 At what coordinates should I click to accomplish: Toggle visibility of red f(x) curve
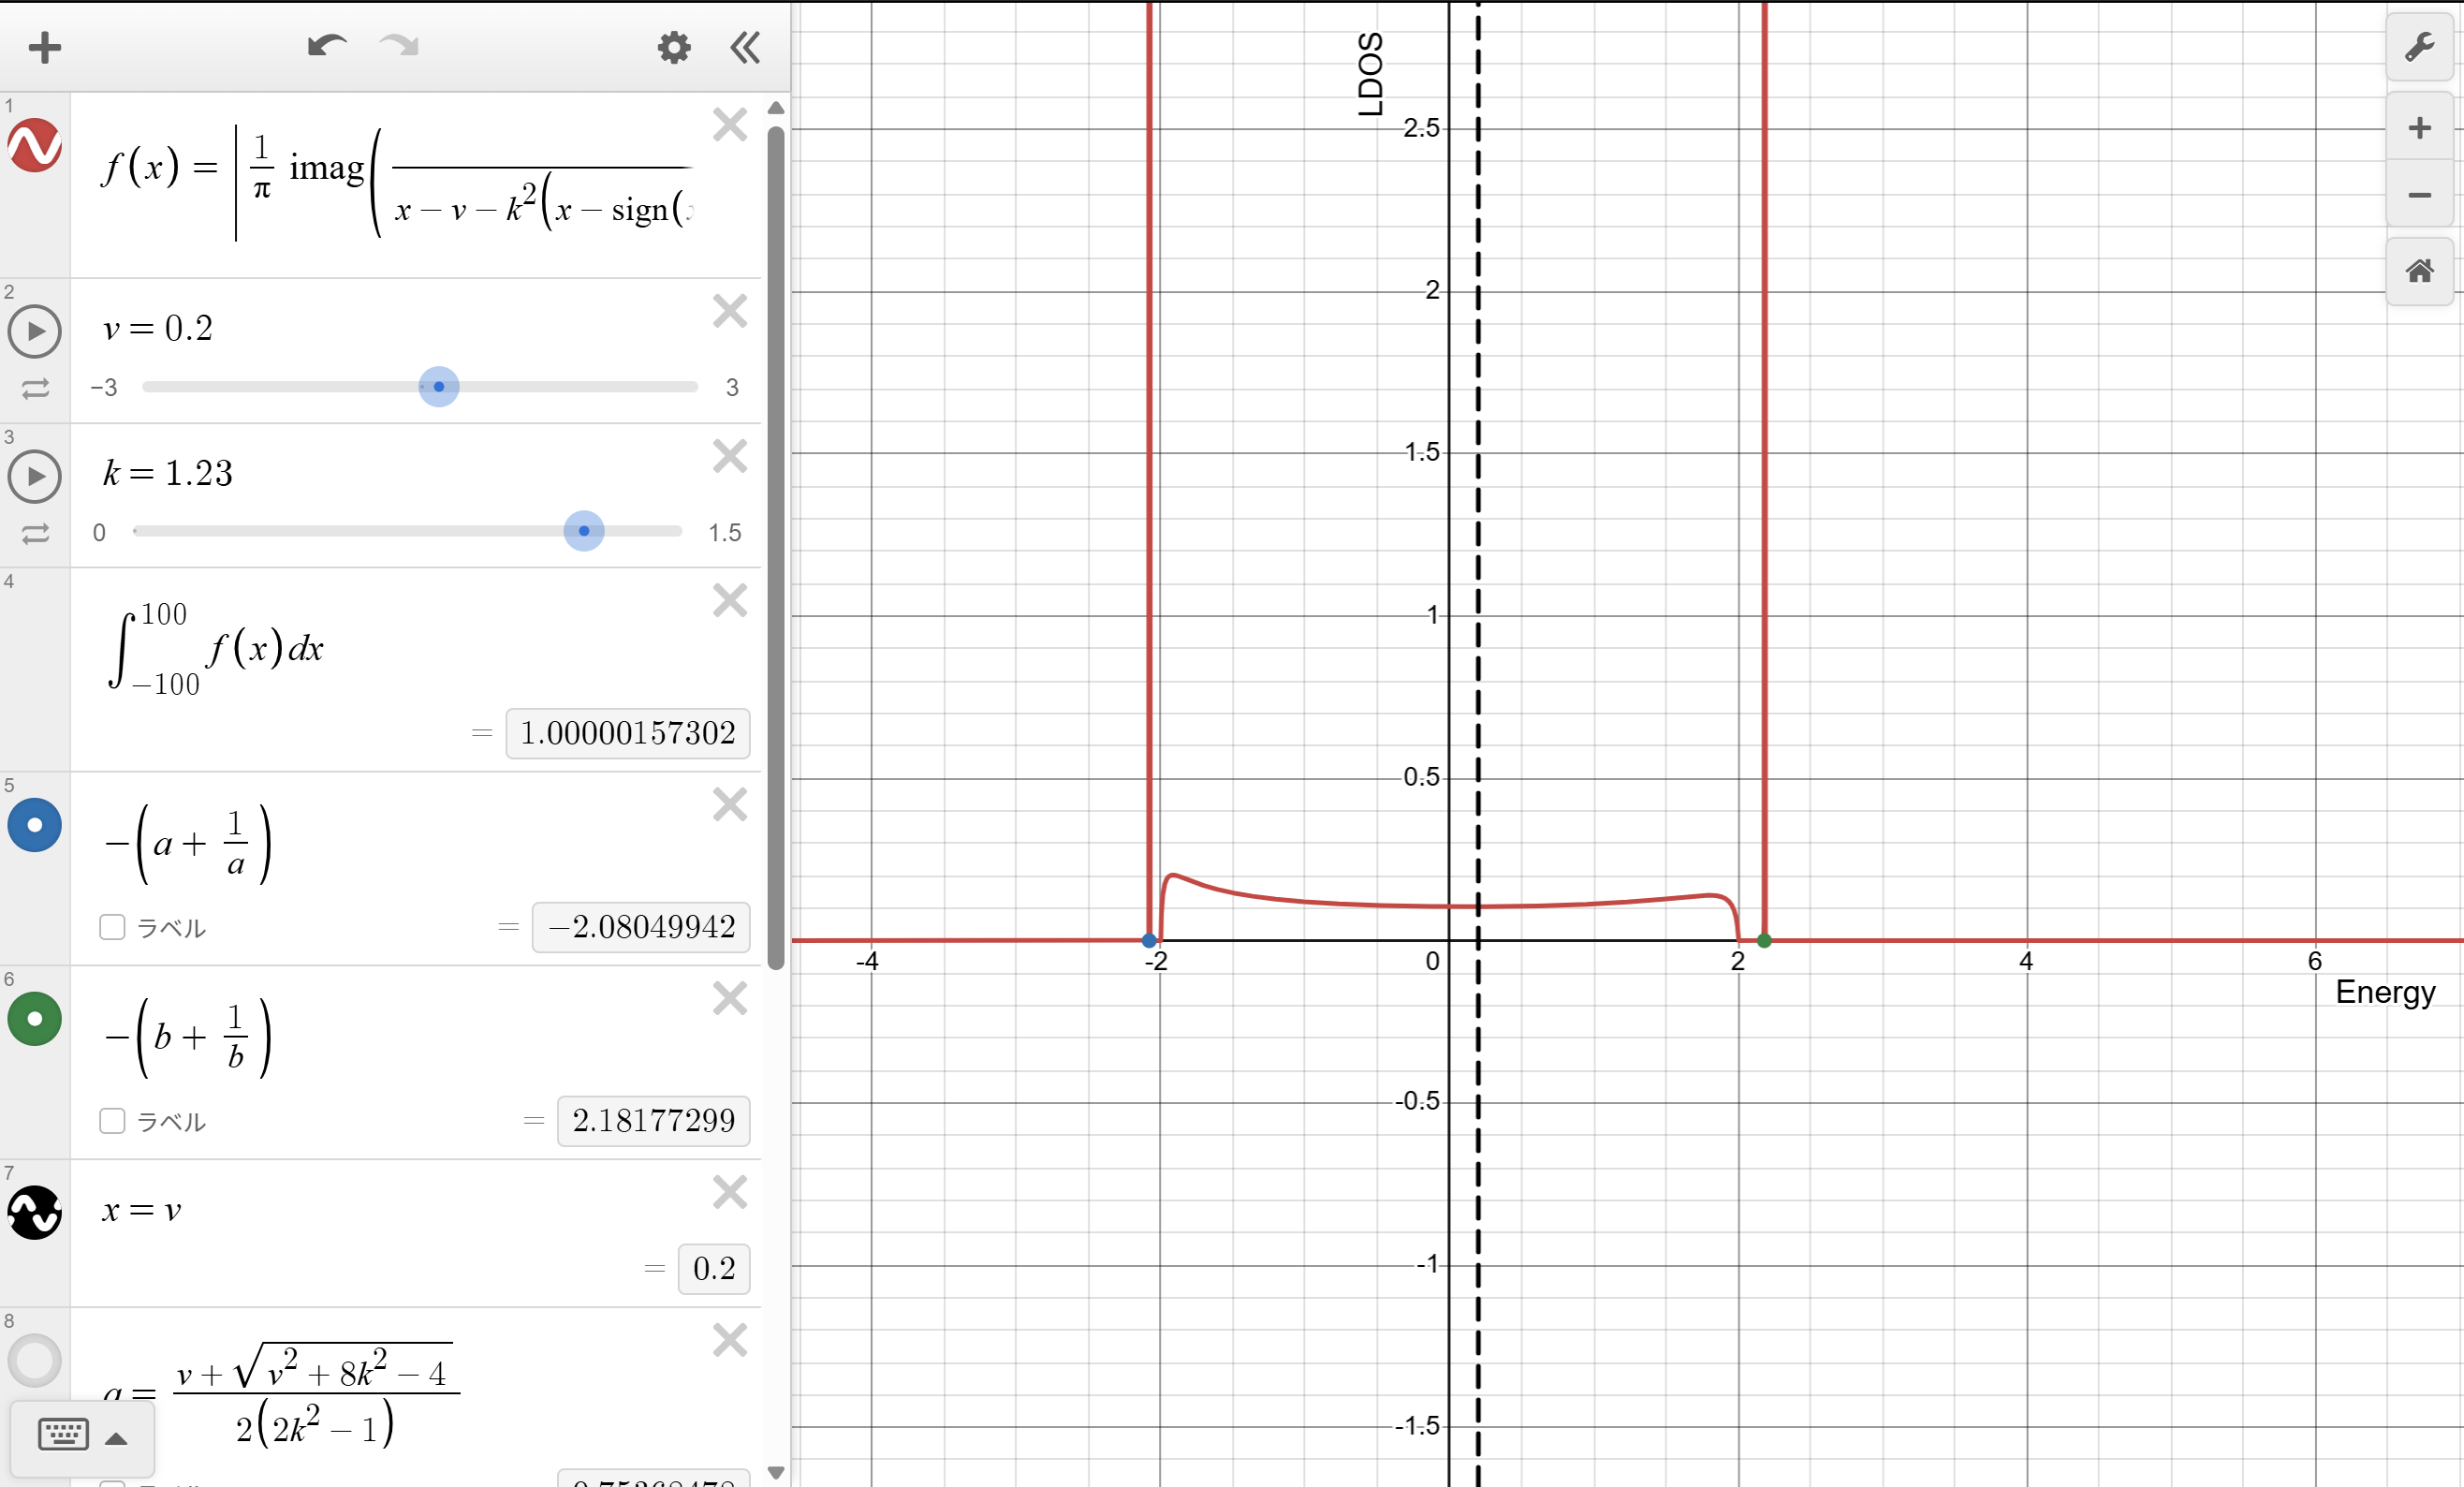click(35, 146)
